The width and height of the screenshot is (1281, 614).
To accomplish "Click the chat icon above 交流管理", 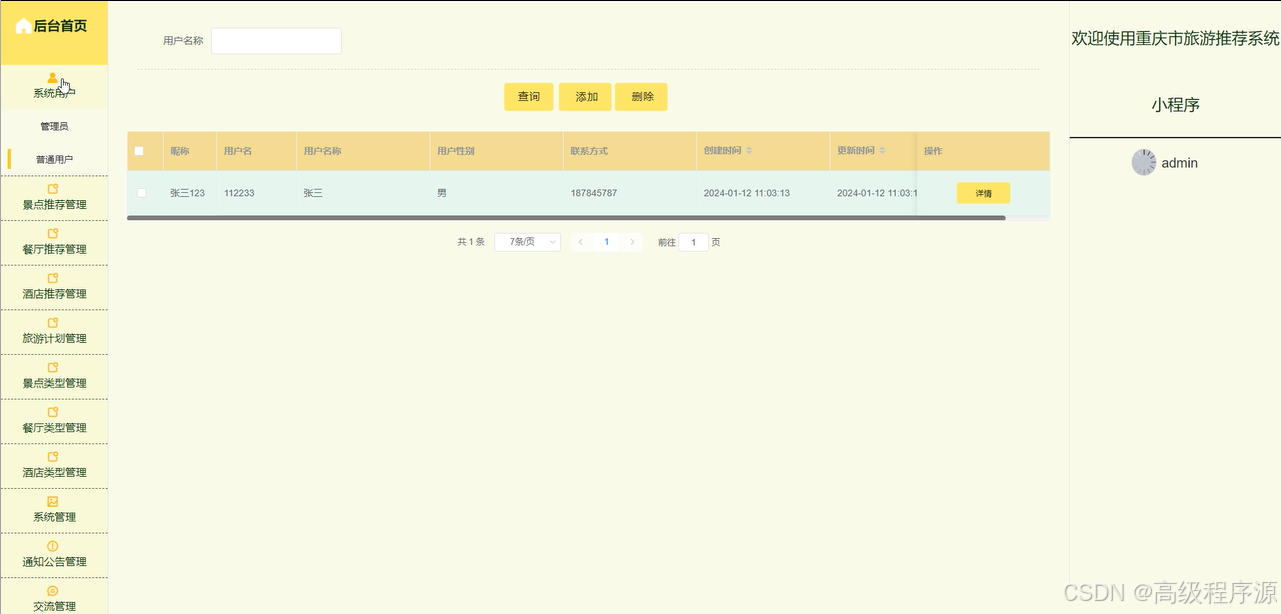I will tap(53, 590).
